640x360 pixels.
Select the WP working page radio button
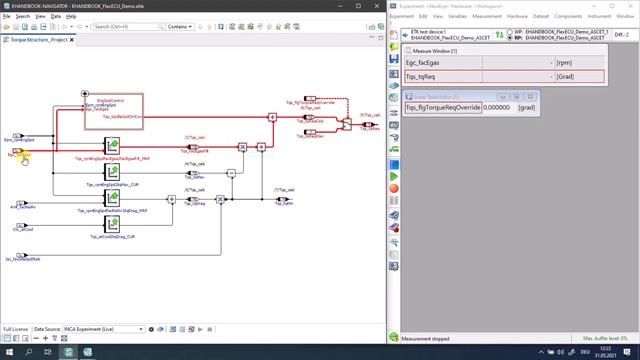pos(510,31)
